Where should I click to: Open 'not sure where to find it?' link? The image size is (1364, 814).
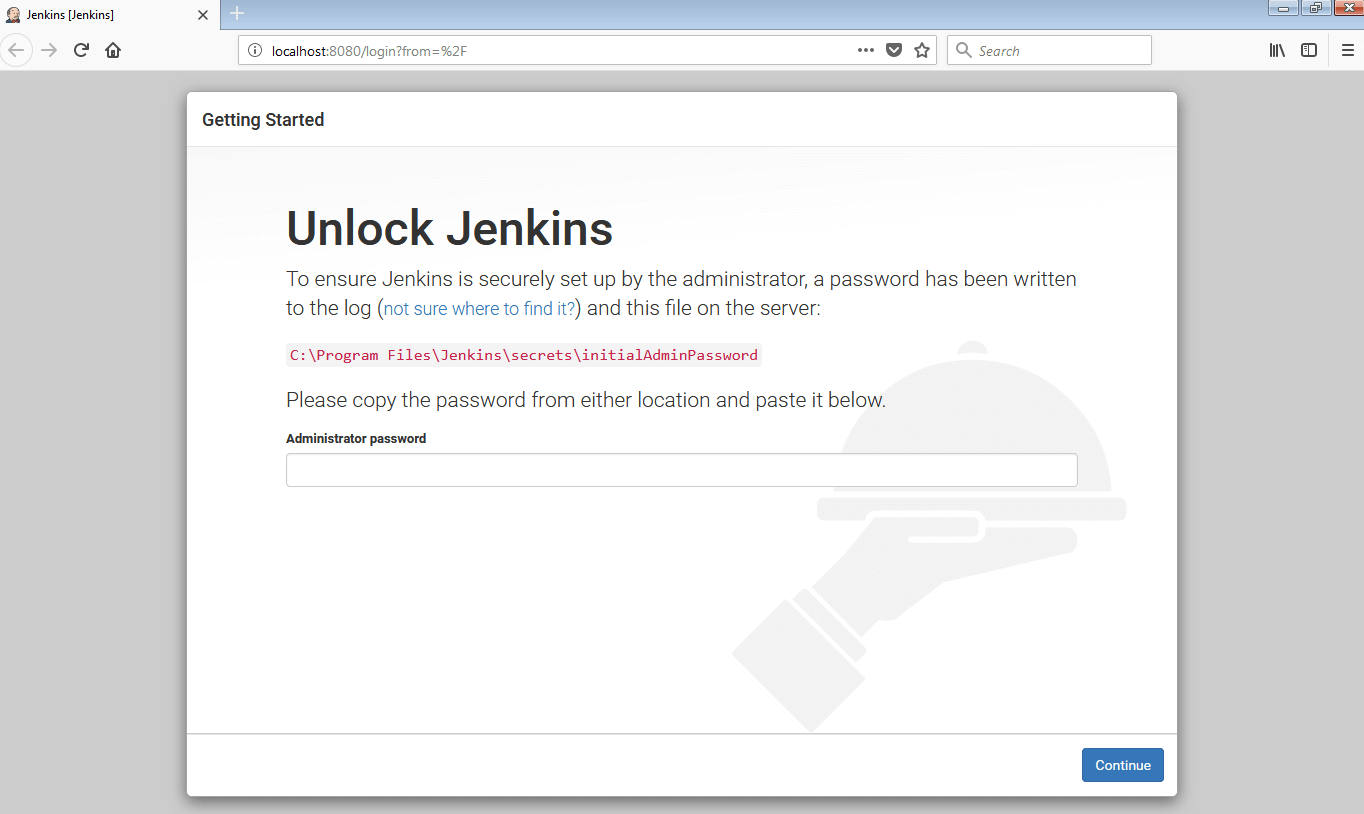pos(480,309)
